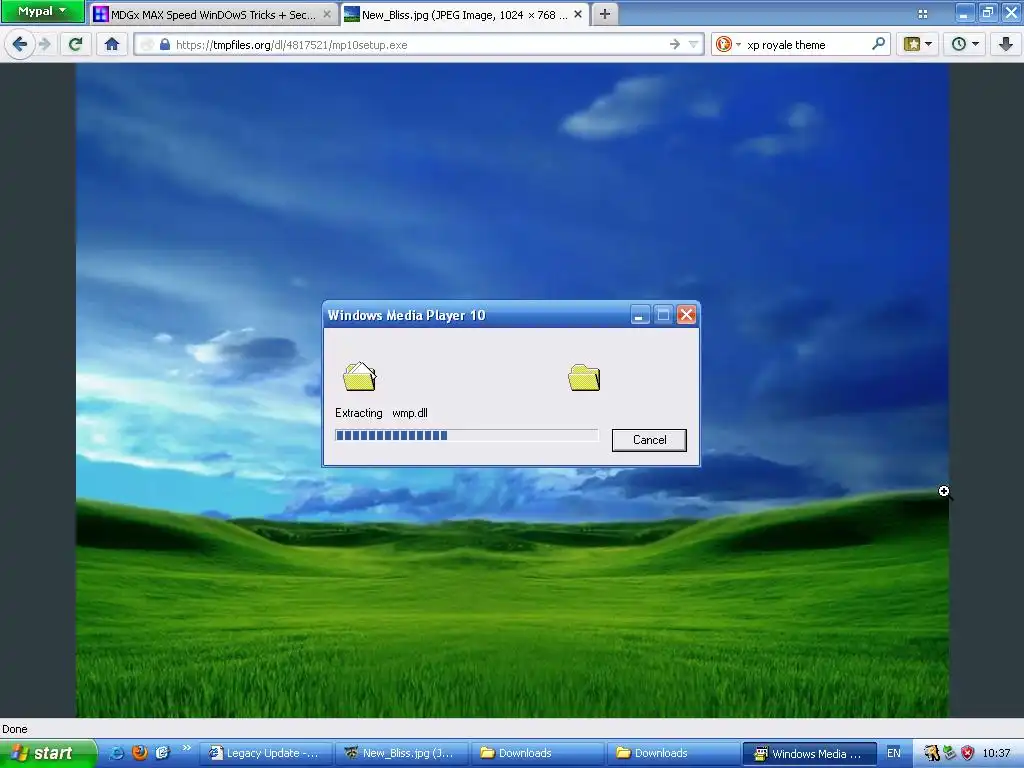The height and width of the screenshot is (768, 1024).
Task: Click the magnifier search icon
Action: pyautogui.click(x=878, y=44)
